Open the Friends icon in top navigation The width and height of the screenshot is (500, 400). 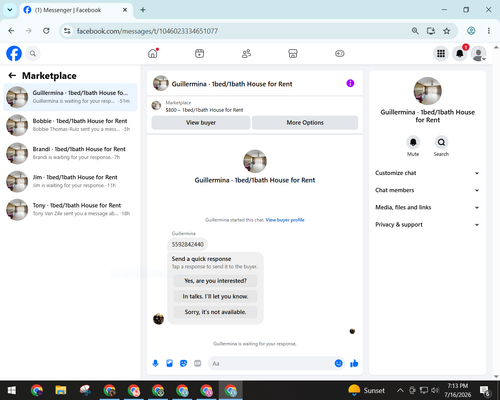tap(246, 53)
